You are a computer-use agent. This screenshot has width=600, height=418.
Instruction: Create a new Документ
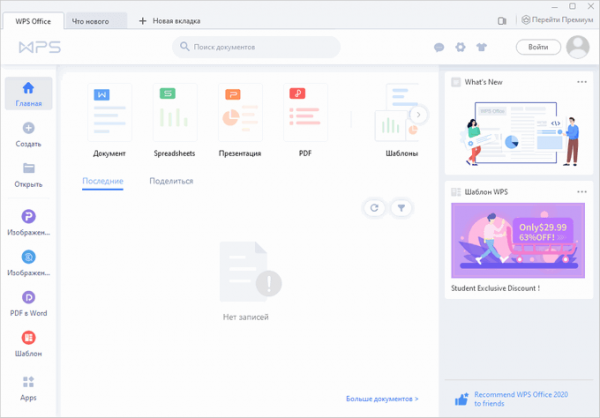tap(109, 120)
